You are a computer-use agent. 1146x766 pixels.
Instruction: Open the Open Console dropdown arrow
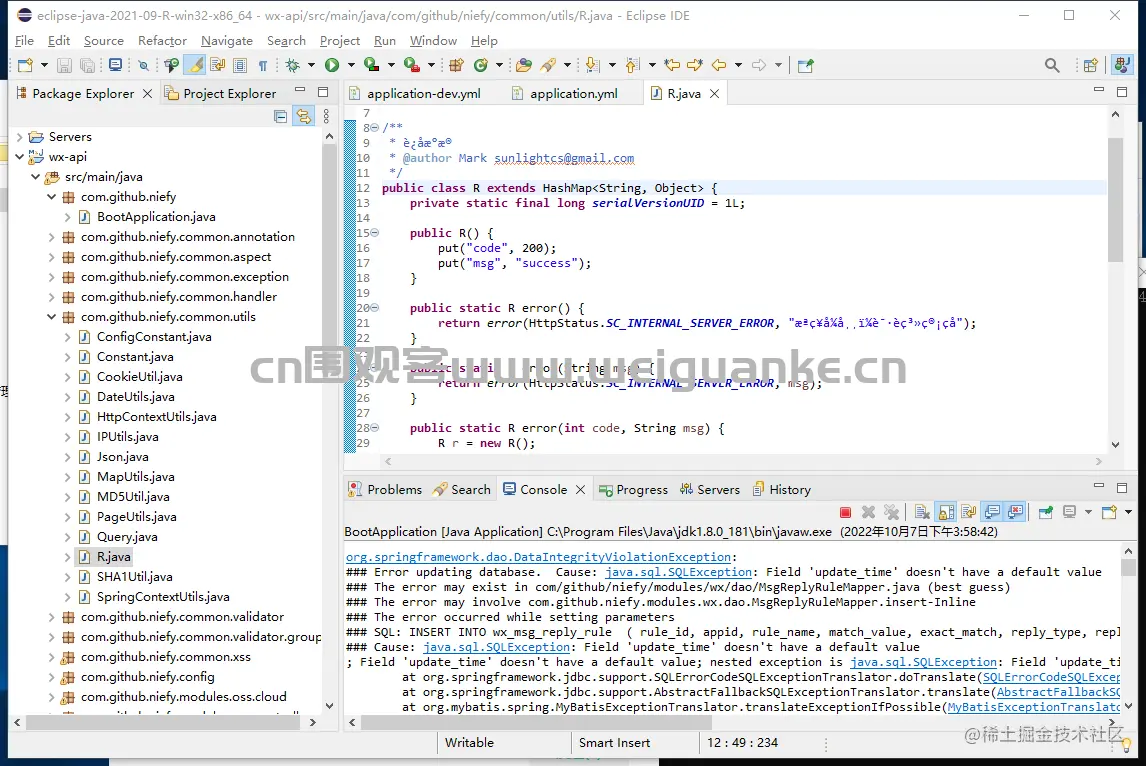pos(1128,512)
